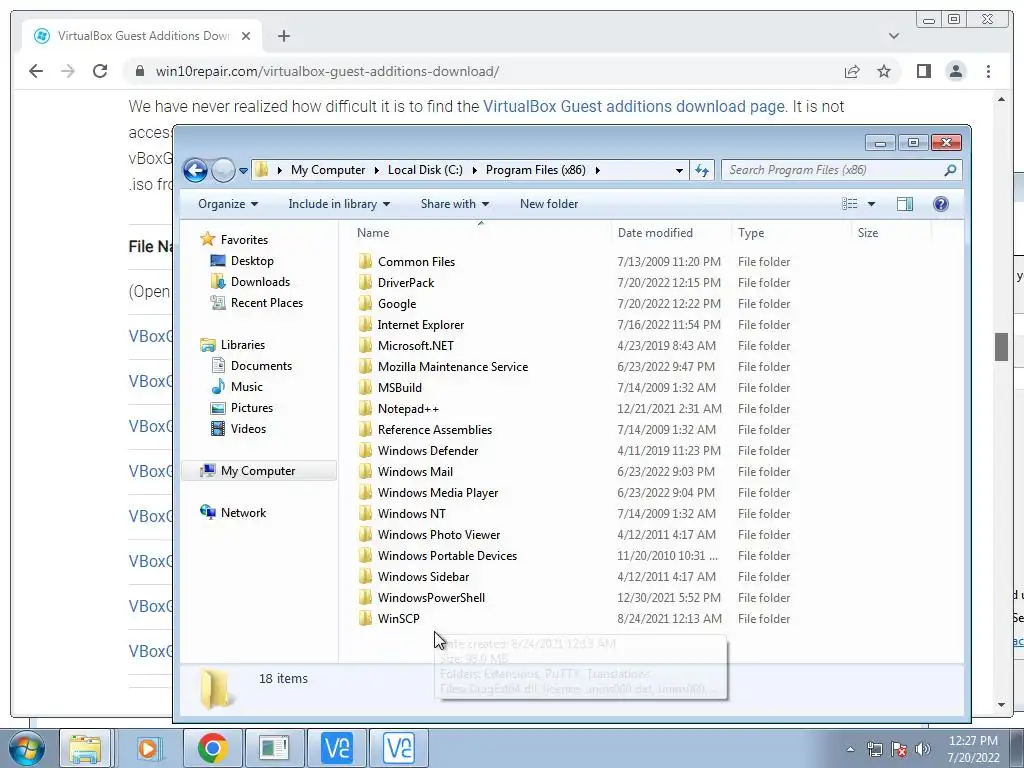The image size is (1024, 768).
Task: Expand the address bar previous locations dropdown
Action: [679, 170]
